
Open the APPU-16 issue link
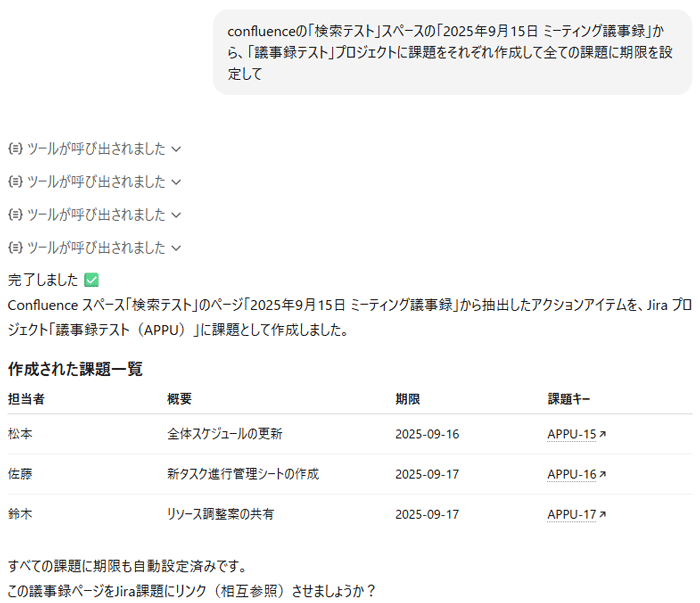(576, 474)
